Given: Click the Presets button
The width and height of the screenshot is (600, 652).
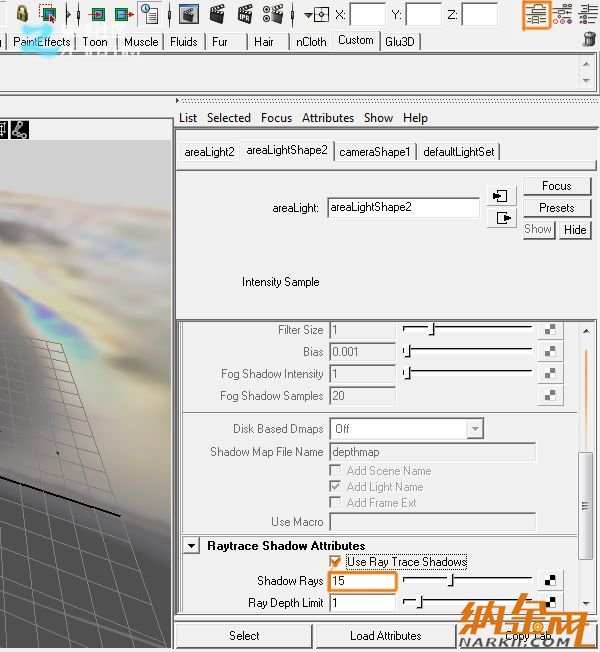Looking at the screenshot, I should (x=556, y=208).
